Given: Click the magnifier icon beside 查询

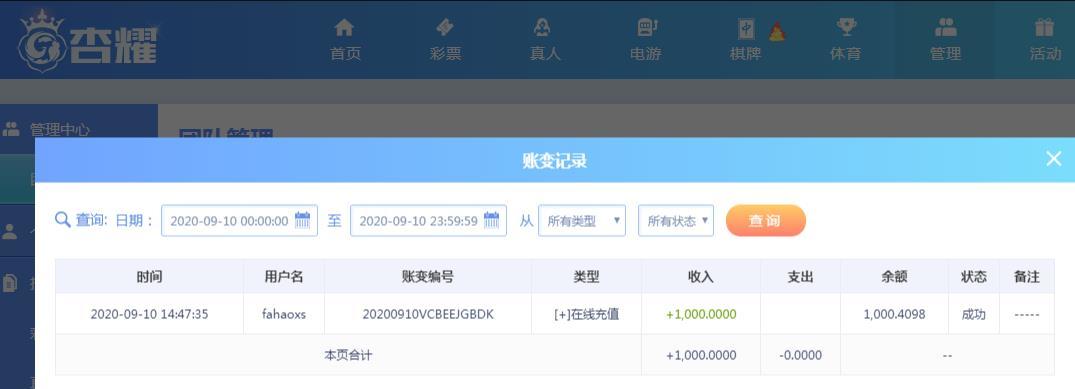Looking at the screenshot, I should (x=62, y=220).
